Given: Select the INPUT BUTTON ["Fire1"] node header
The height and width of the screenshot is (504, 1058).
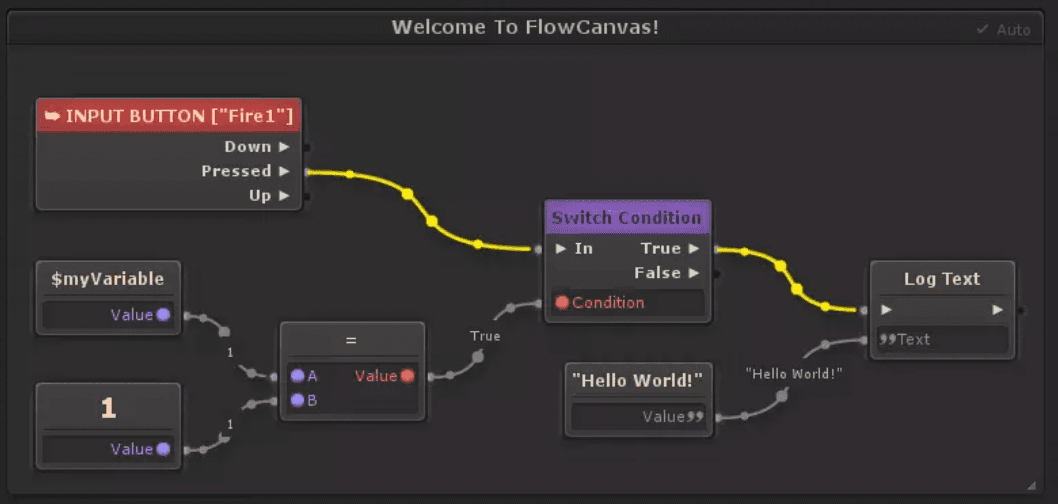Looking at the screenshot, I should (x=169, y=116).
